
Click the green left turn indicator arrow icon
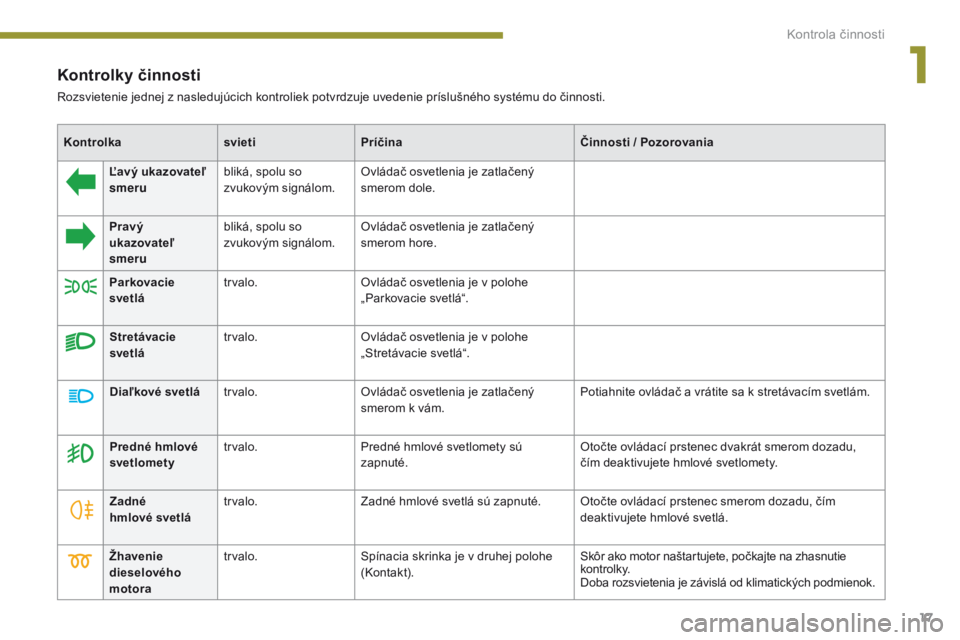[x=81, y=182]
